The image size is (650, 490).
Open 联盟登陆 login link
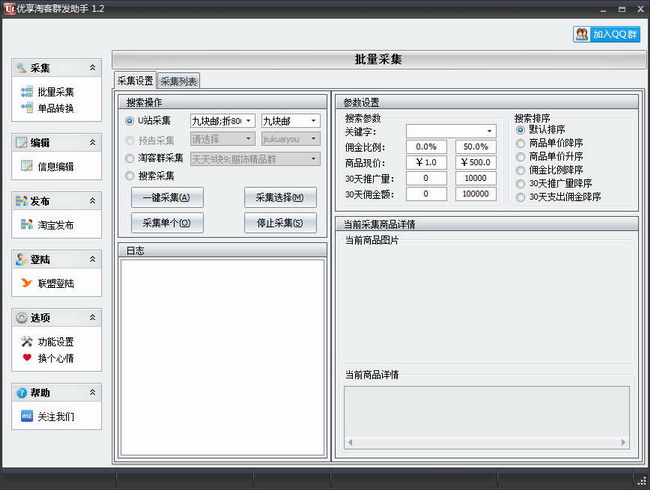point(56,283)
